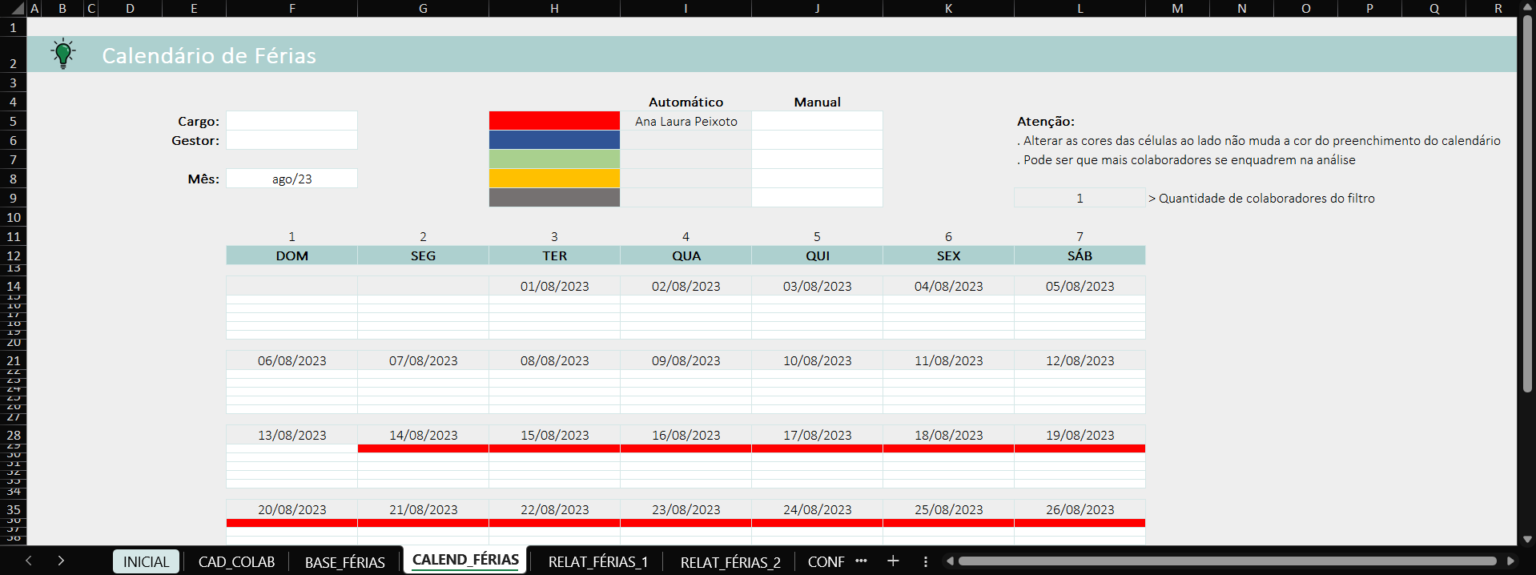Click horizontal scrollbar left arrow
1536x575 pixels.
coord(949,561)
